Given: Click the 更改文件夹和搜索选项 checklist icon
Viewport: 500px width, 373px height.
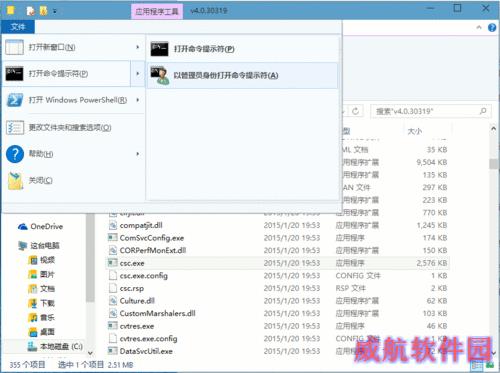Looking at the screenshot, I should 15,127.
